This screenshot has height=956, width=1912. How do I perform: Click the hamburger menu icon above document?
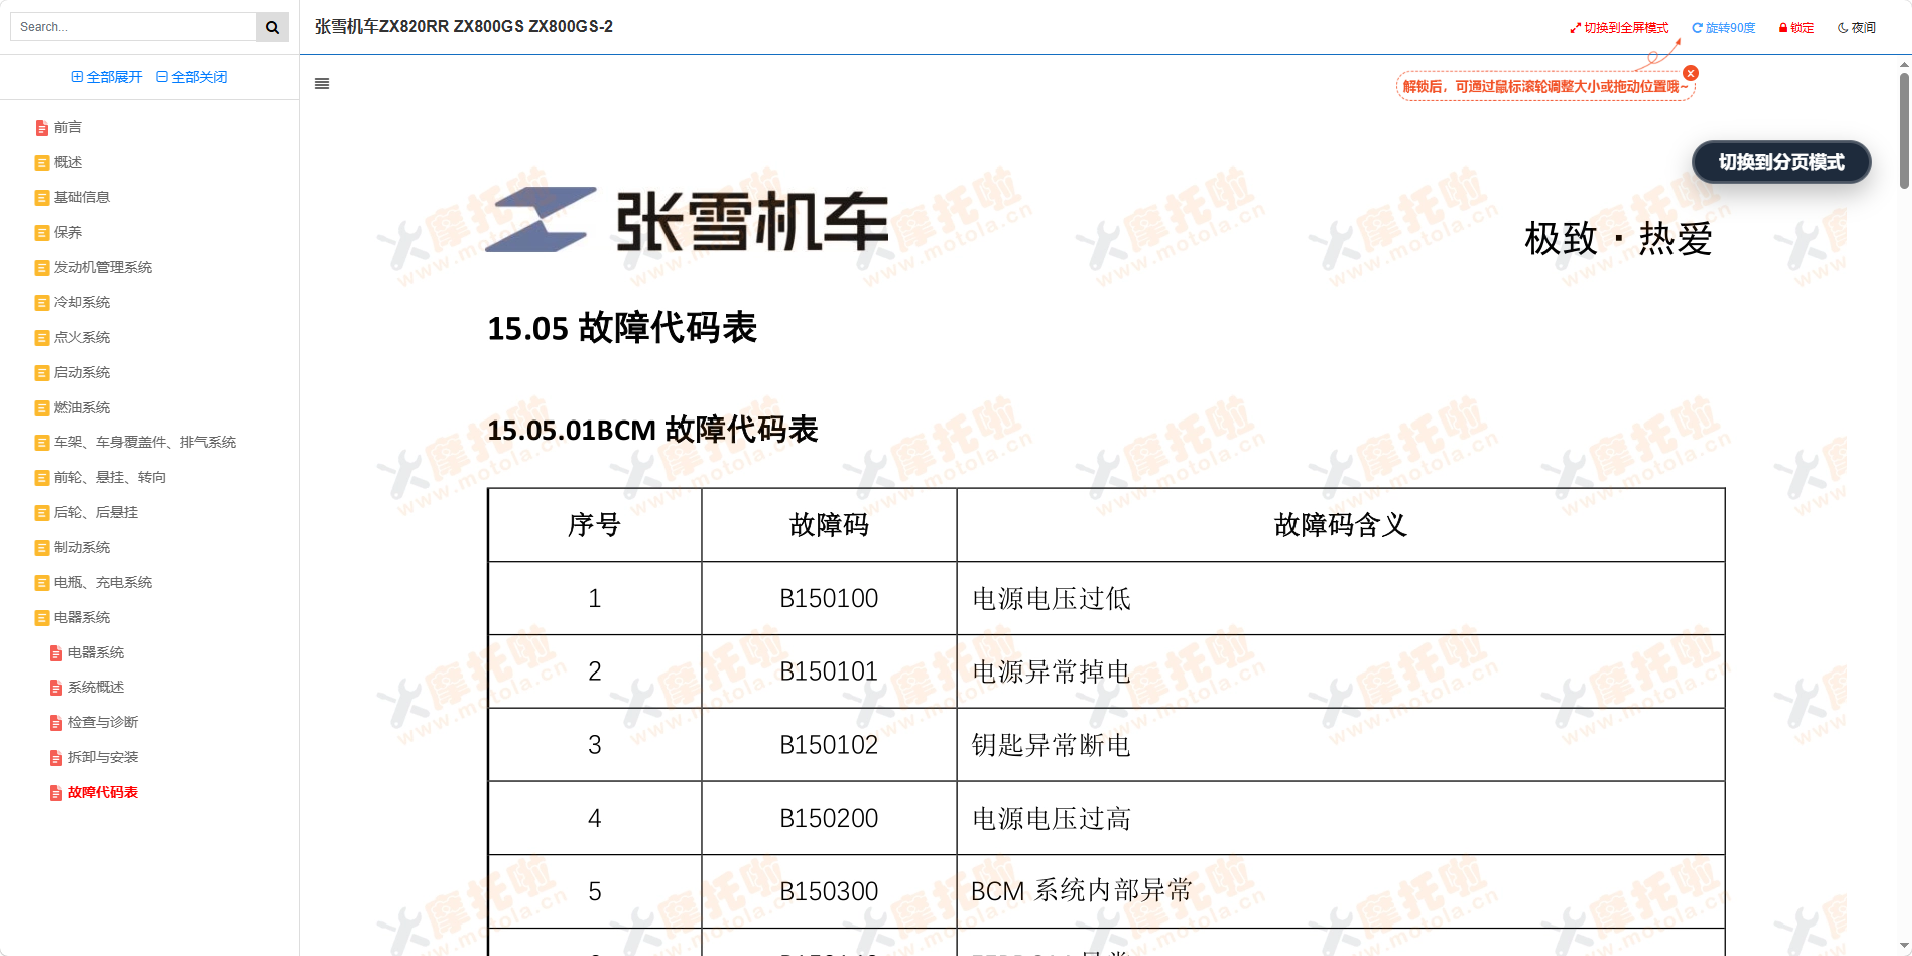click(x=322, y=84)
